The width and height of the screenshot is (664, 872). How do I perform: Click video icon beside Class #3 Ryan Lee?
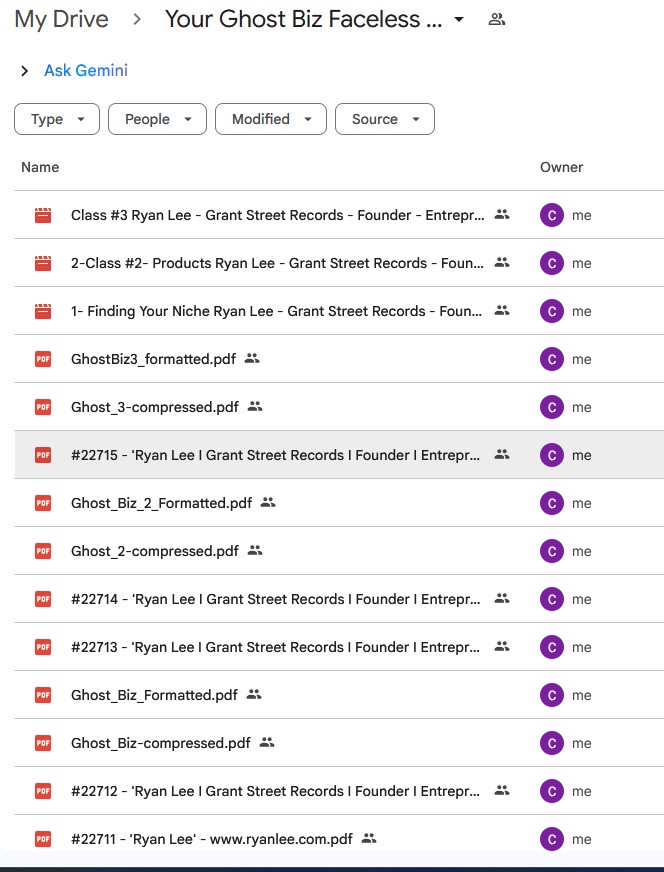point(42,215)
